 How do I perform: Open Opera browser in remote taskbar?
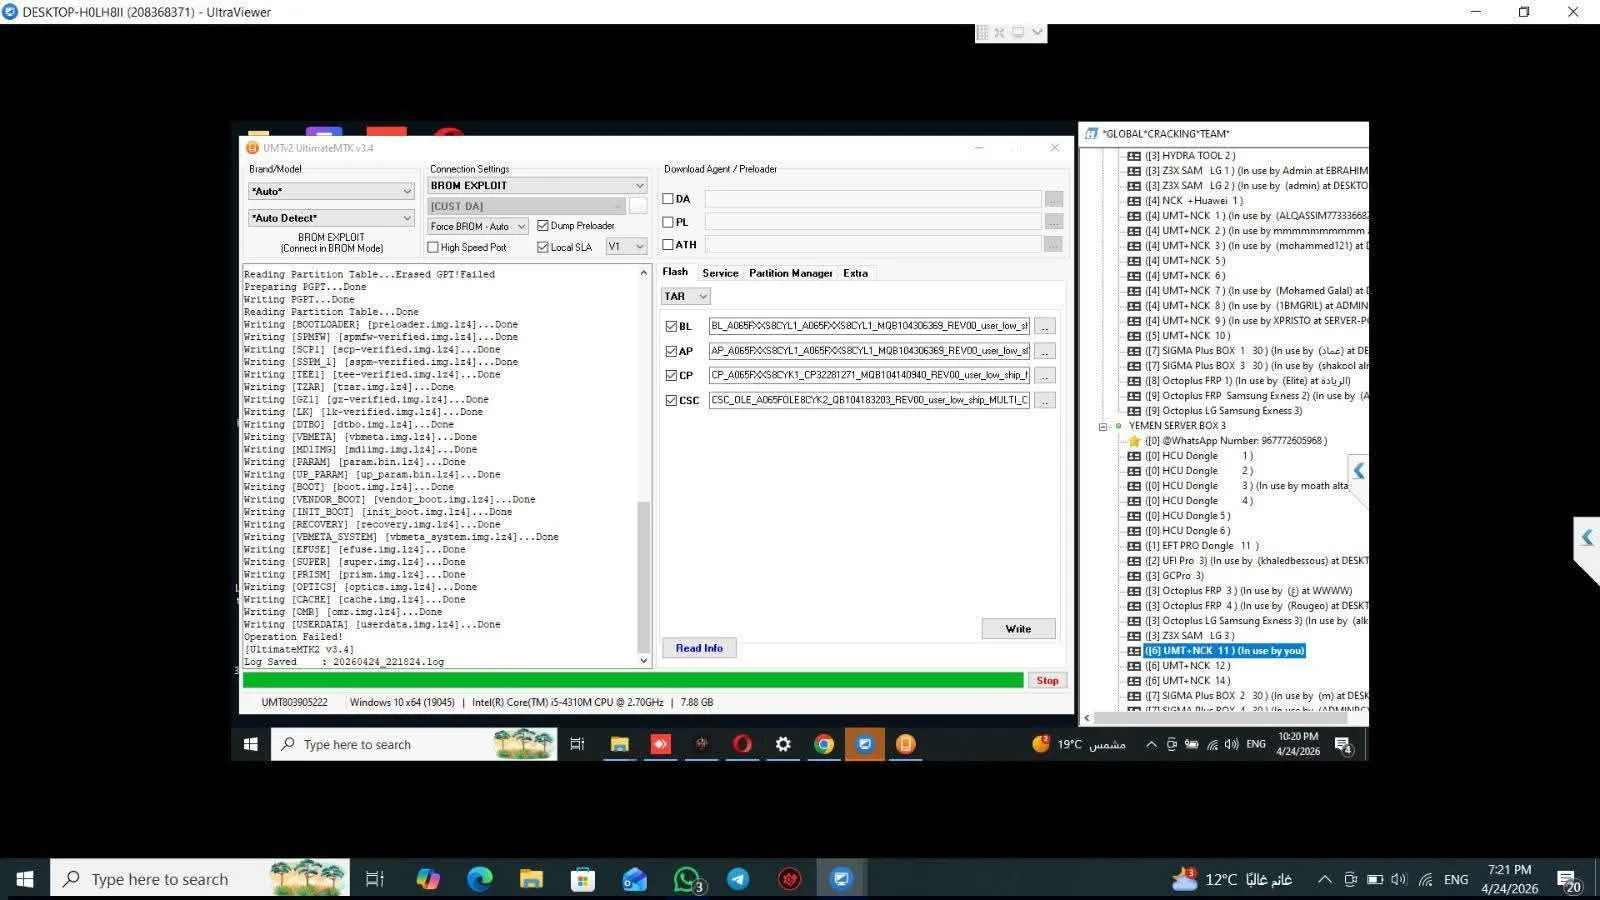[x=742, y=744]
